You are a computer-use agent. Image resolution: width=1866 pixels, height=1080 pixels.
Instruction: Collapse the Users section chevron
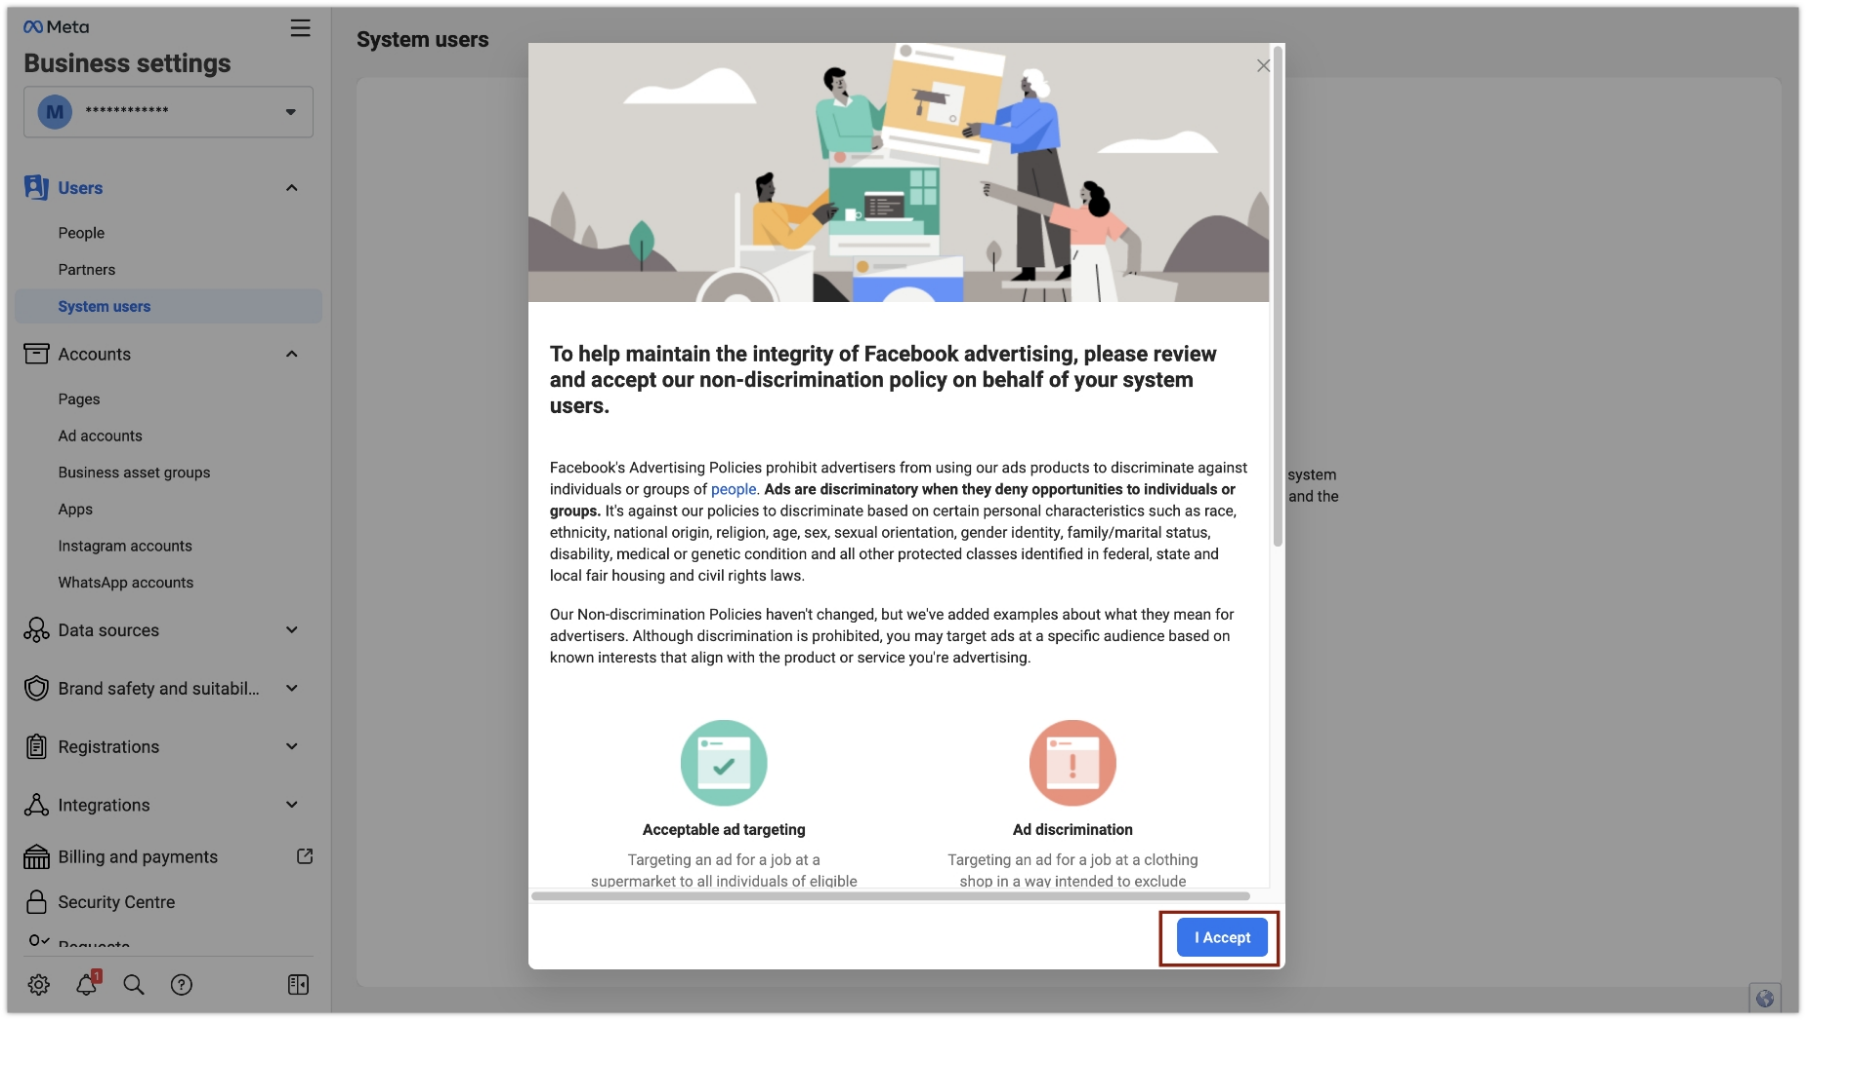click(x=292, y=188)
